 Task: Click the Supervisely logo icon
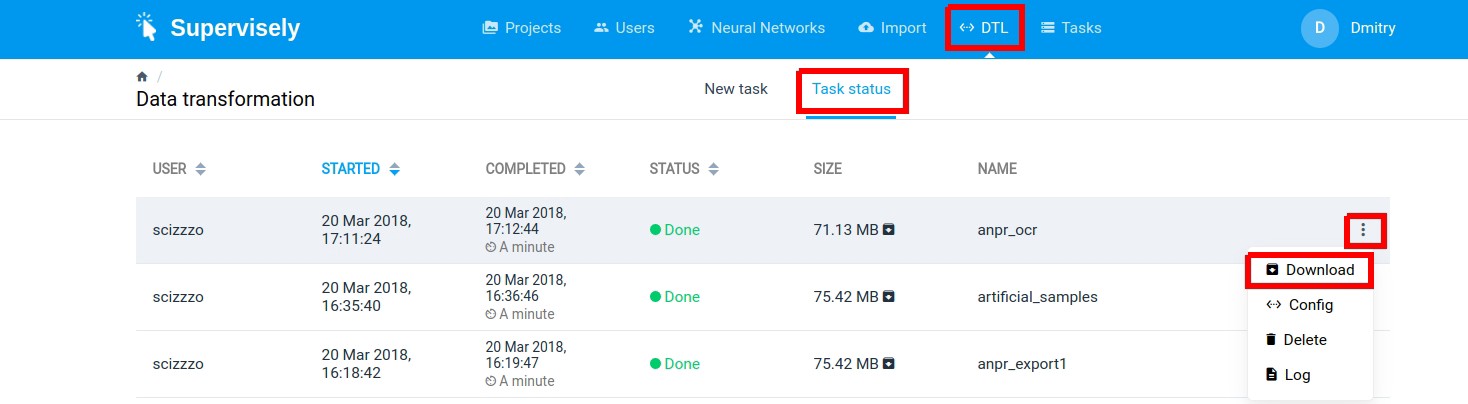point(147,28)
